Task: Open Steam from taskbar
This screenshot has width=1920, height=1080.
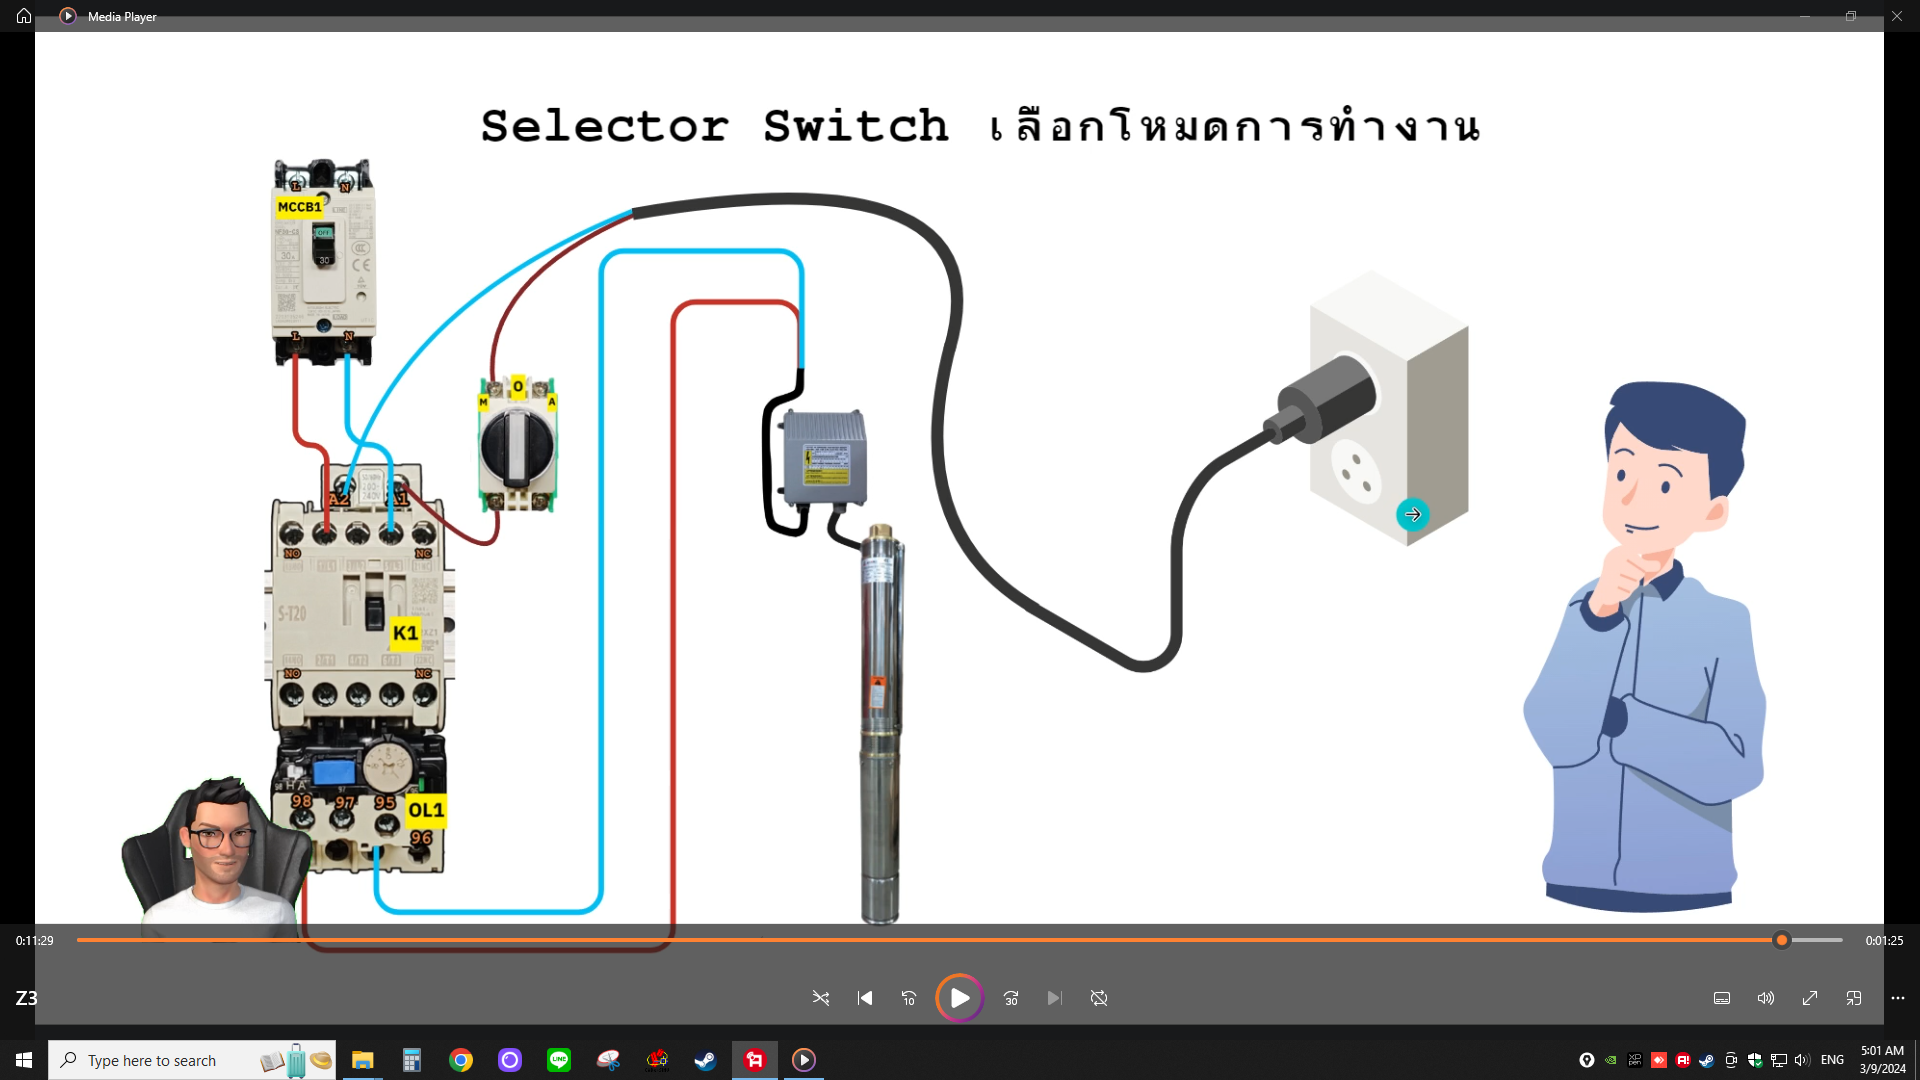Action: pos(706,1060)
